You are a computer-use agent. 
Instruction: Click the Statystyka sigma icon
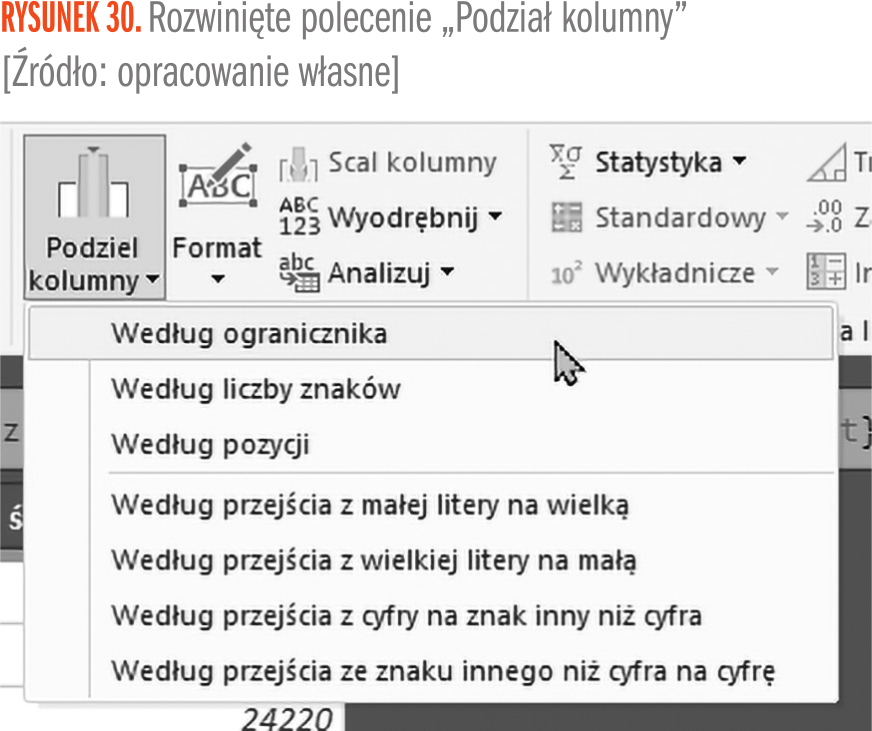pos(565,162)
